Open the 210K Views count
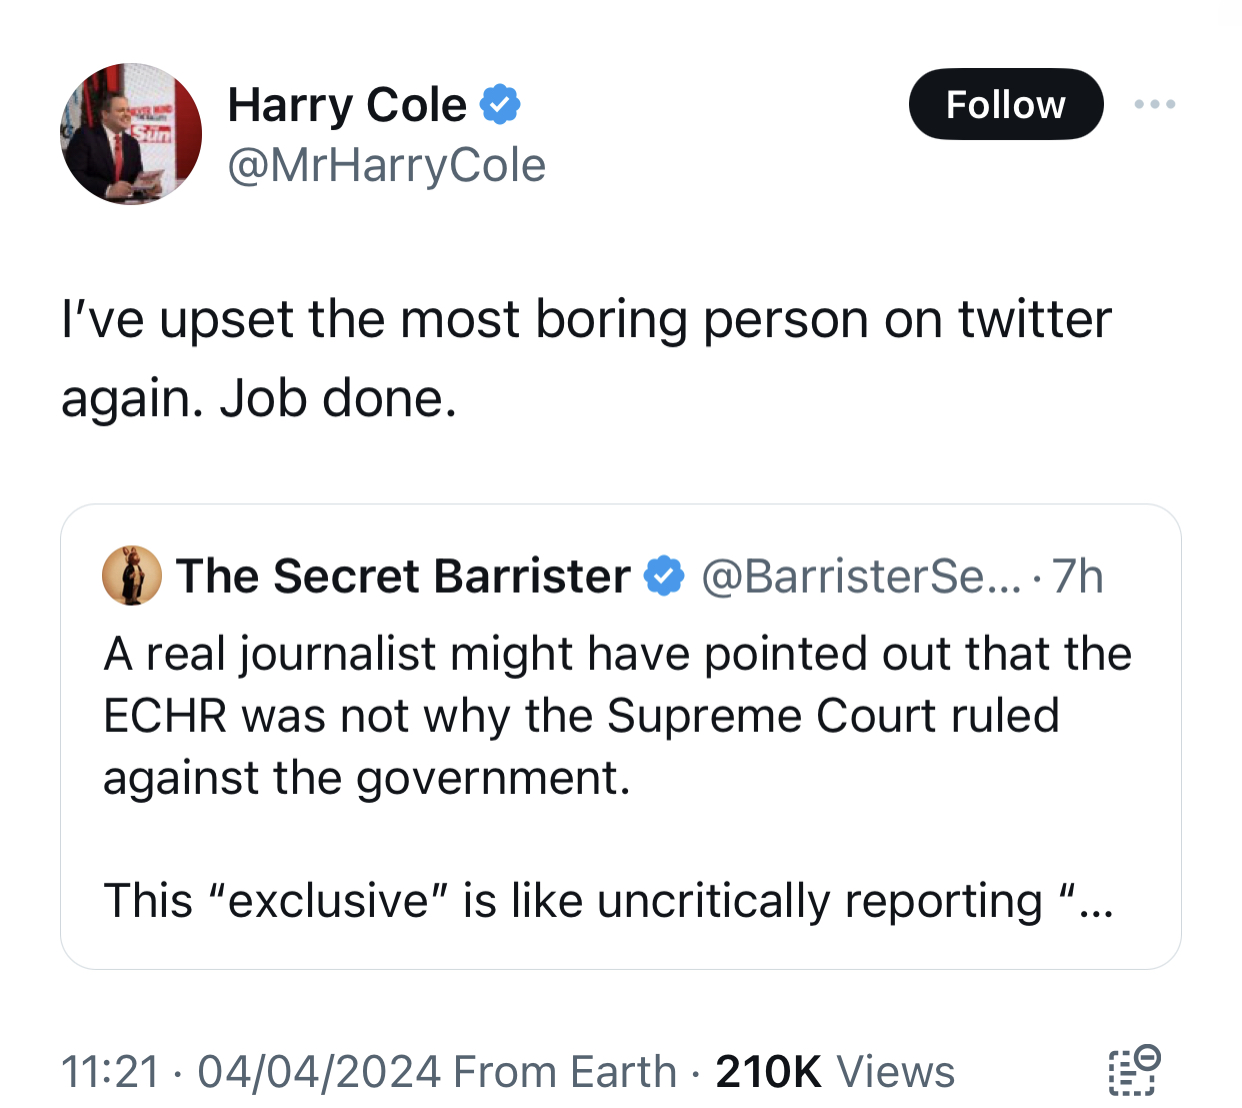Image resolution: width=1242 pixels, height=1108 pixels. tap(835, 1072)
